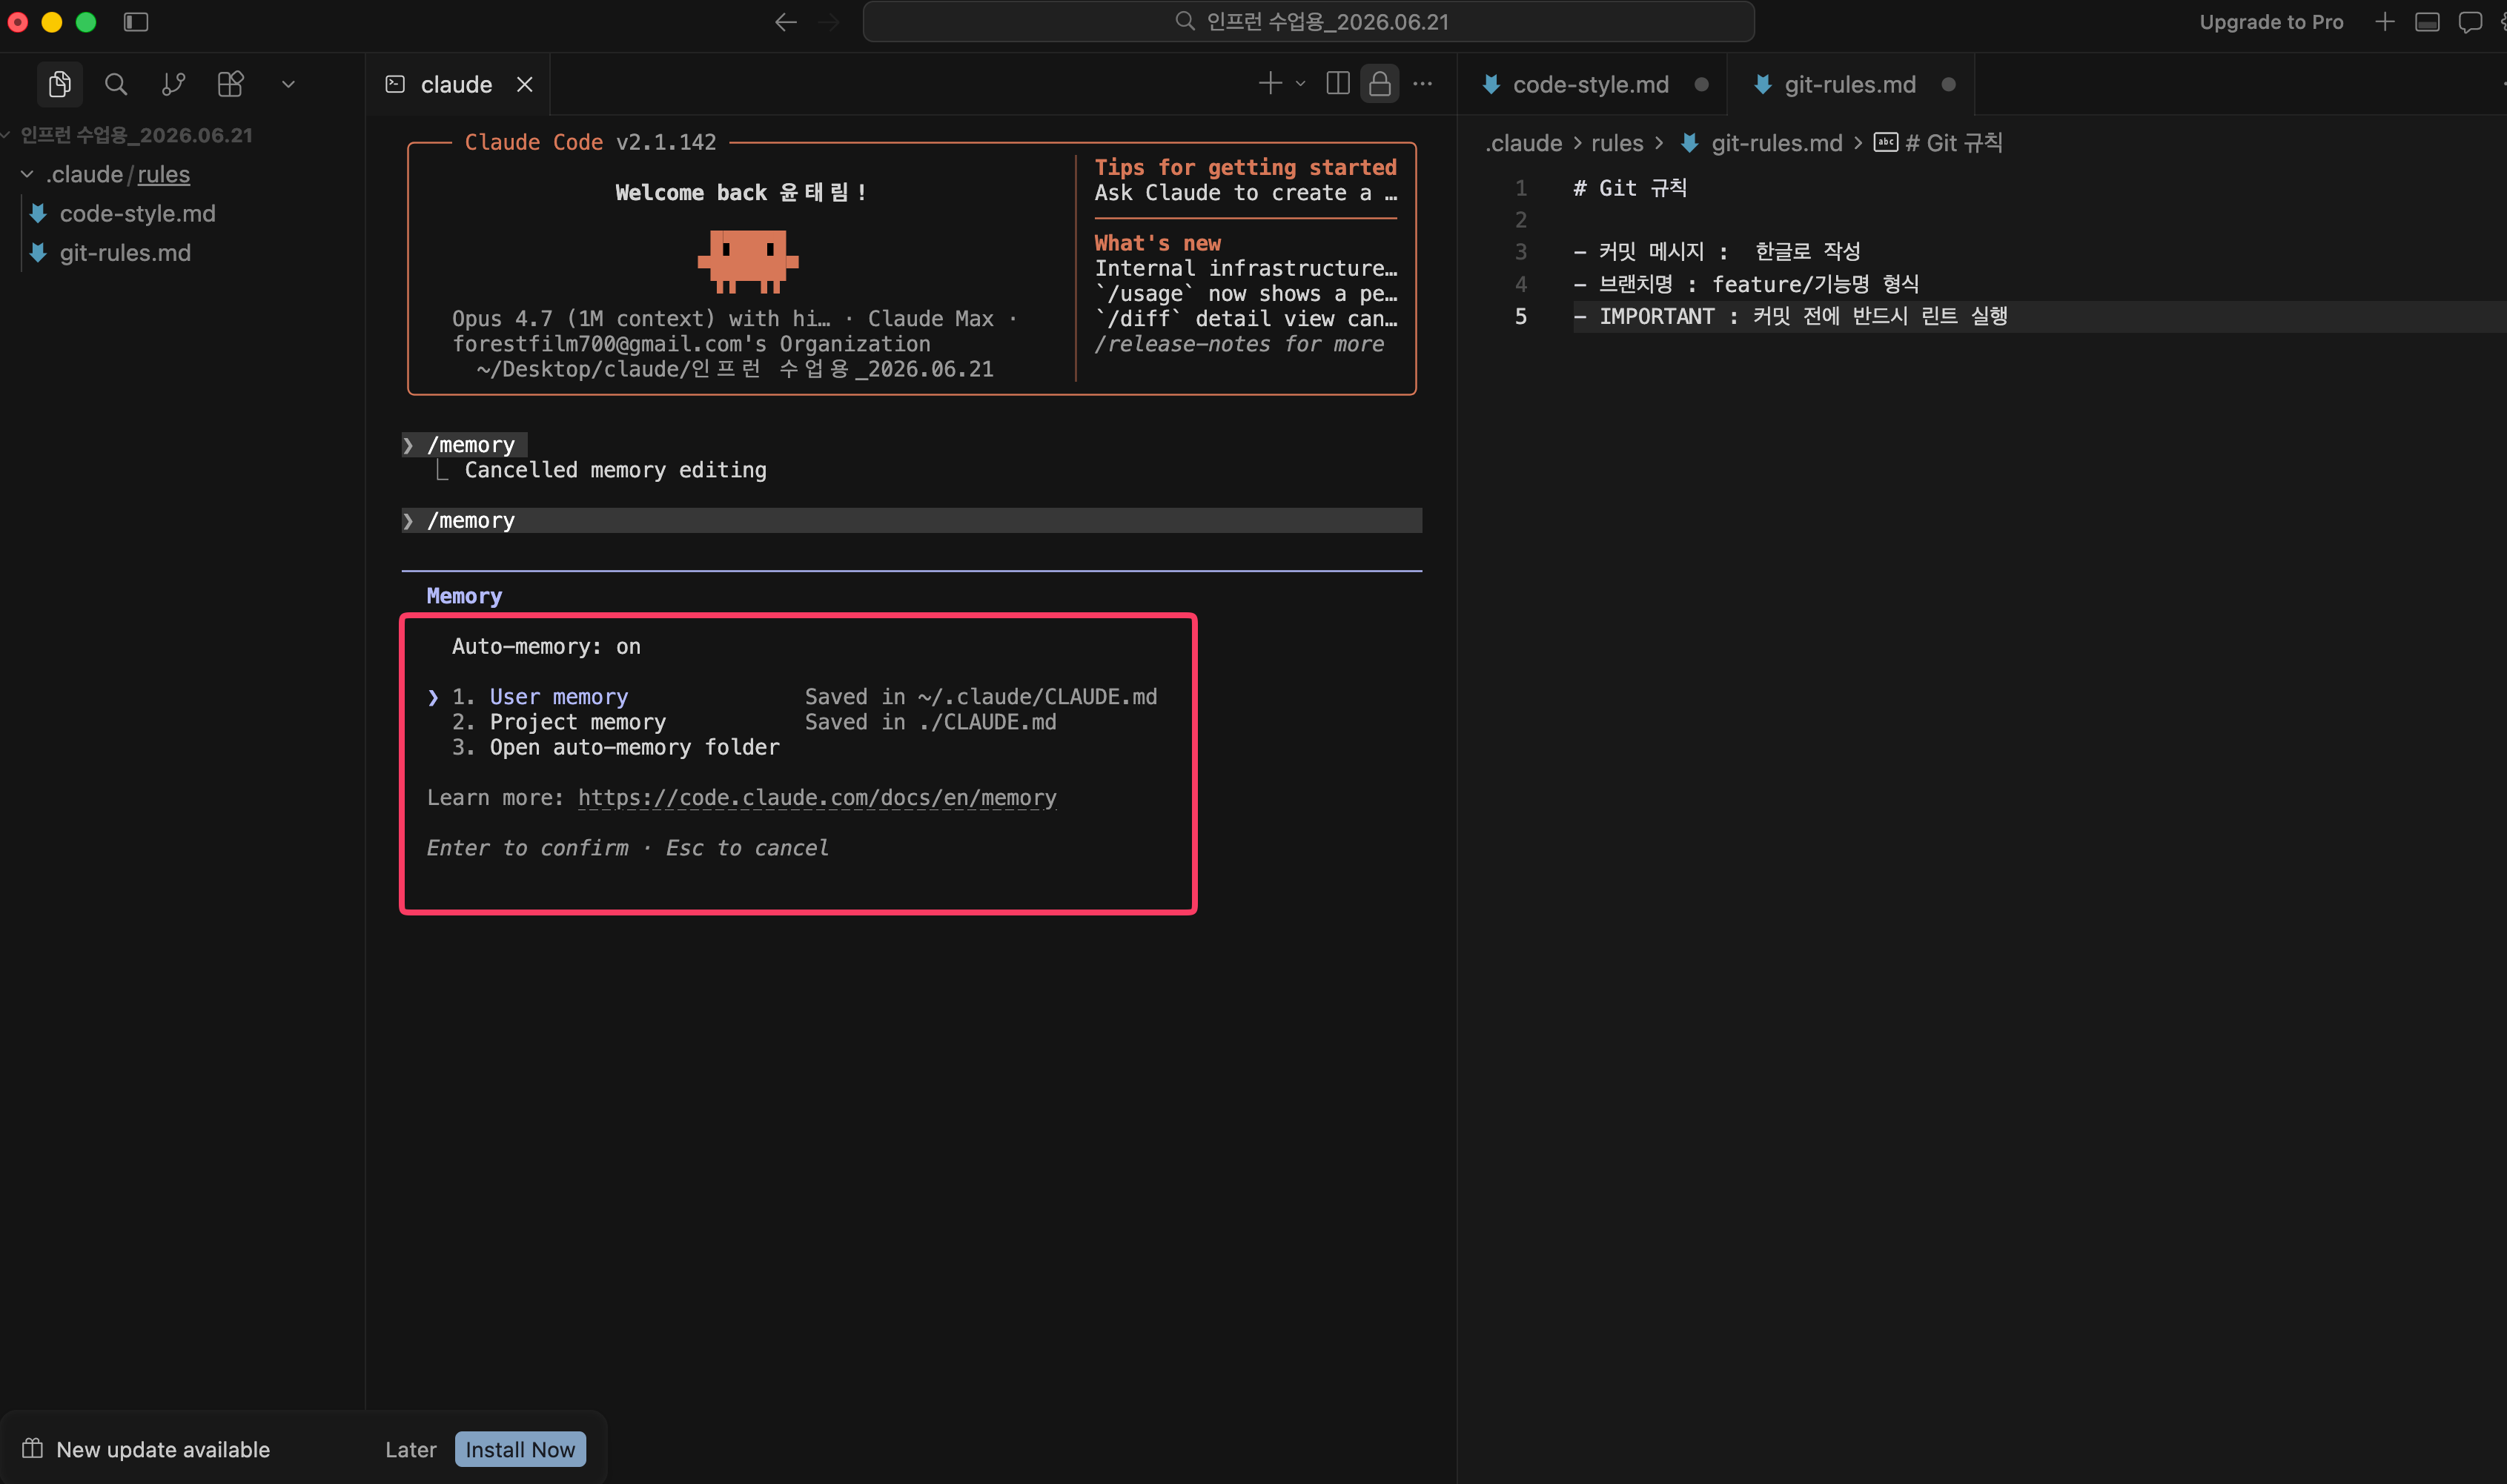
Task: Select '2. Project memory' option in terminal
Action: coord(559,722)
